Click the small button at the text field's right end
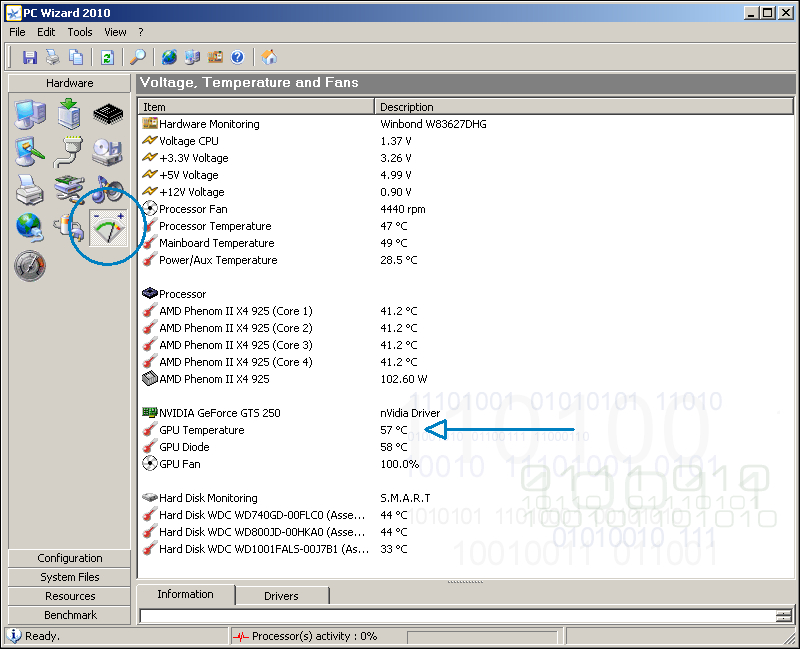Image resolution: width=800 pixels, height=649 pixels. click(784, 616)
